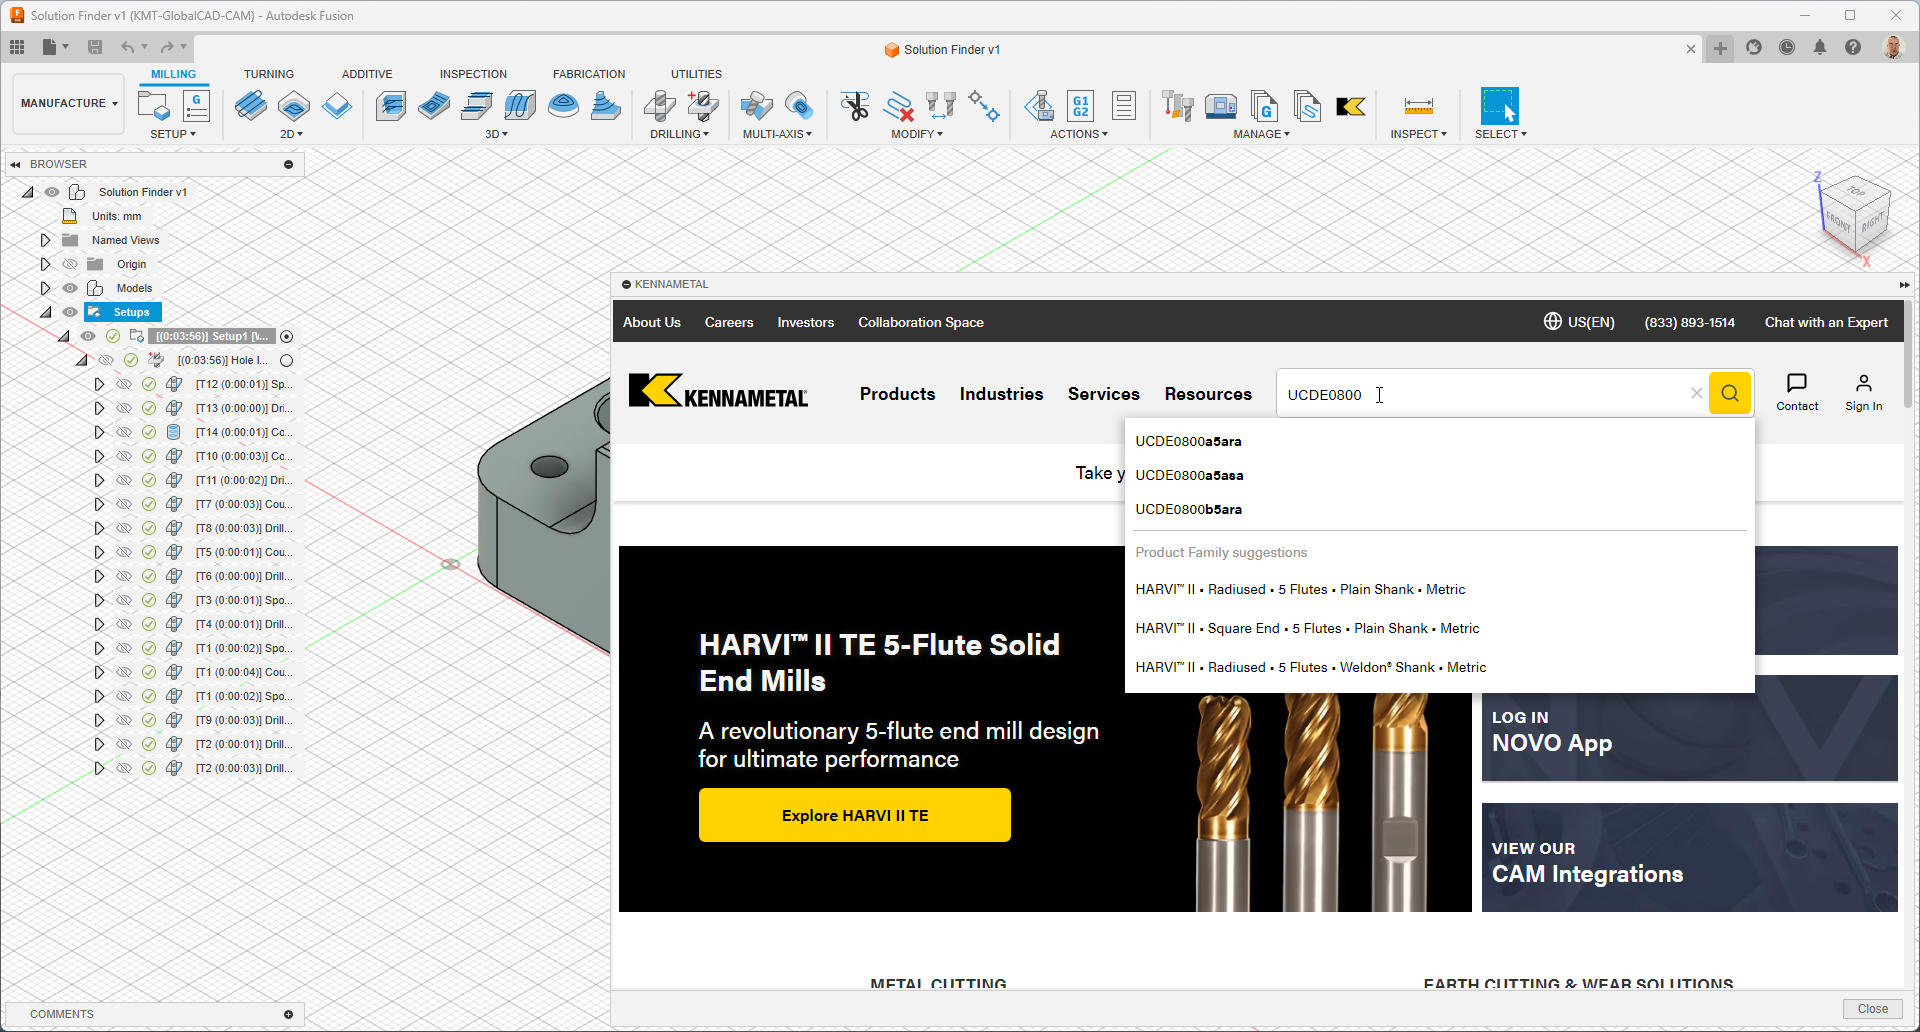This screenshot has height=1032, width=1920.
Task: Open the notifications bell icon
Action: [x=1820, y=48]
